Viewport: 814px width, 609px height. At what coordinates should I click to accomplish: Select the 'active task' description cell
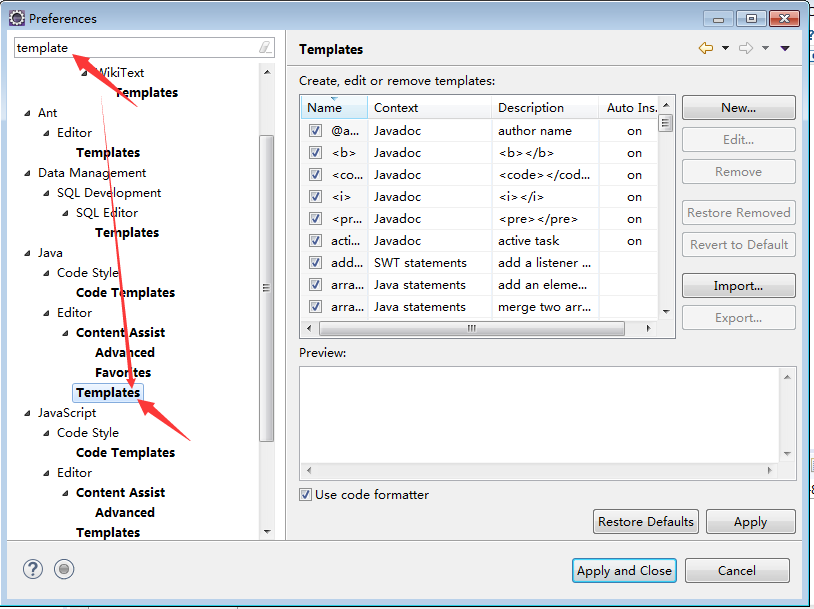point(545,241)
